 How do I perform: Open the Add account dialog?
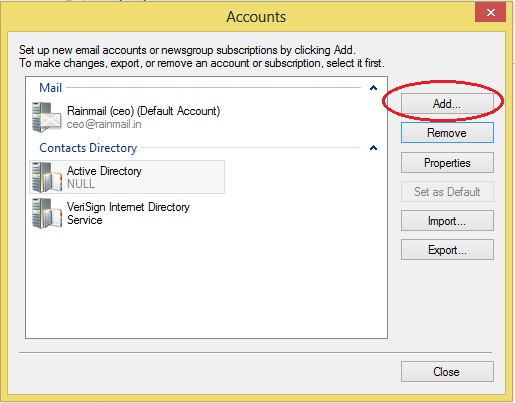coord(447,104)
